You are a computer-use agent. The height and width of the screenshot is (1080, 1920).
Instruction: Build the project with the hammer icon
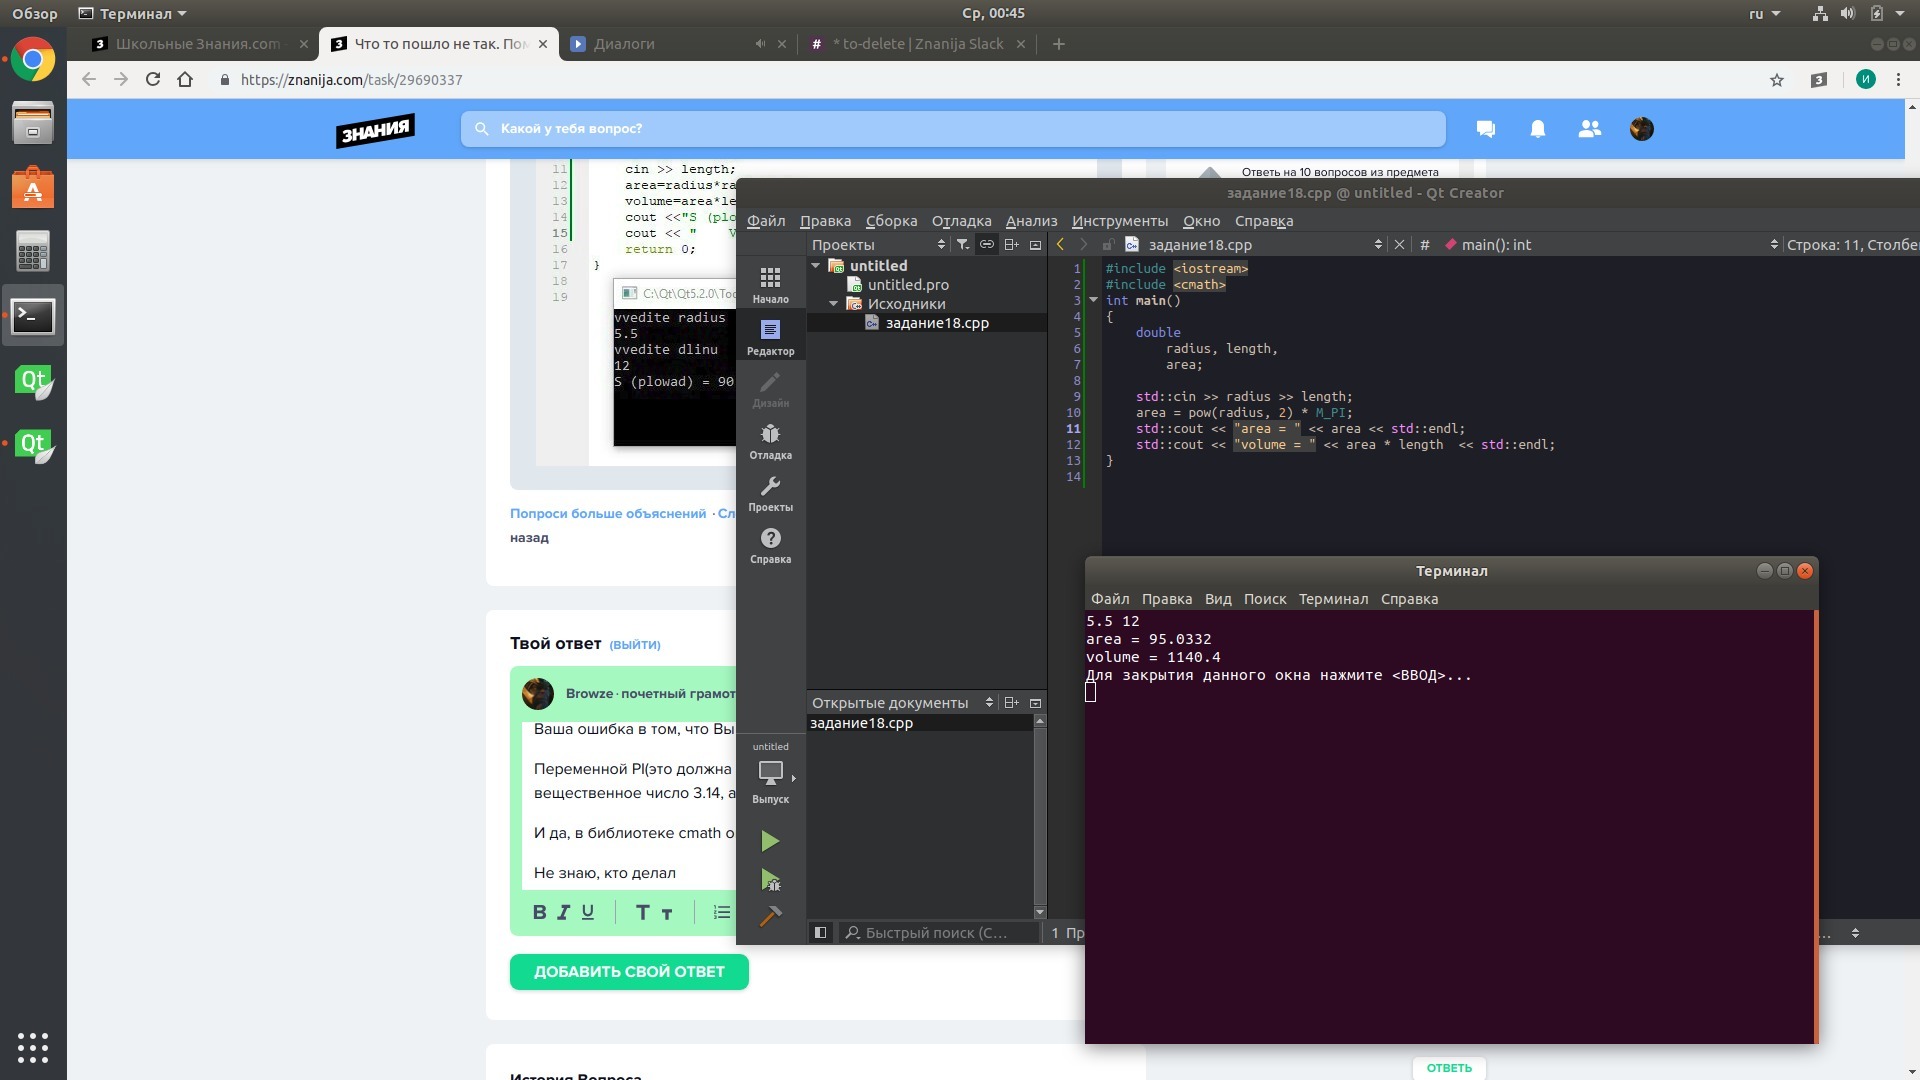770,916
